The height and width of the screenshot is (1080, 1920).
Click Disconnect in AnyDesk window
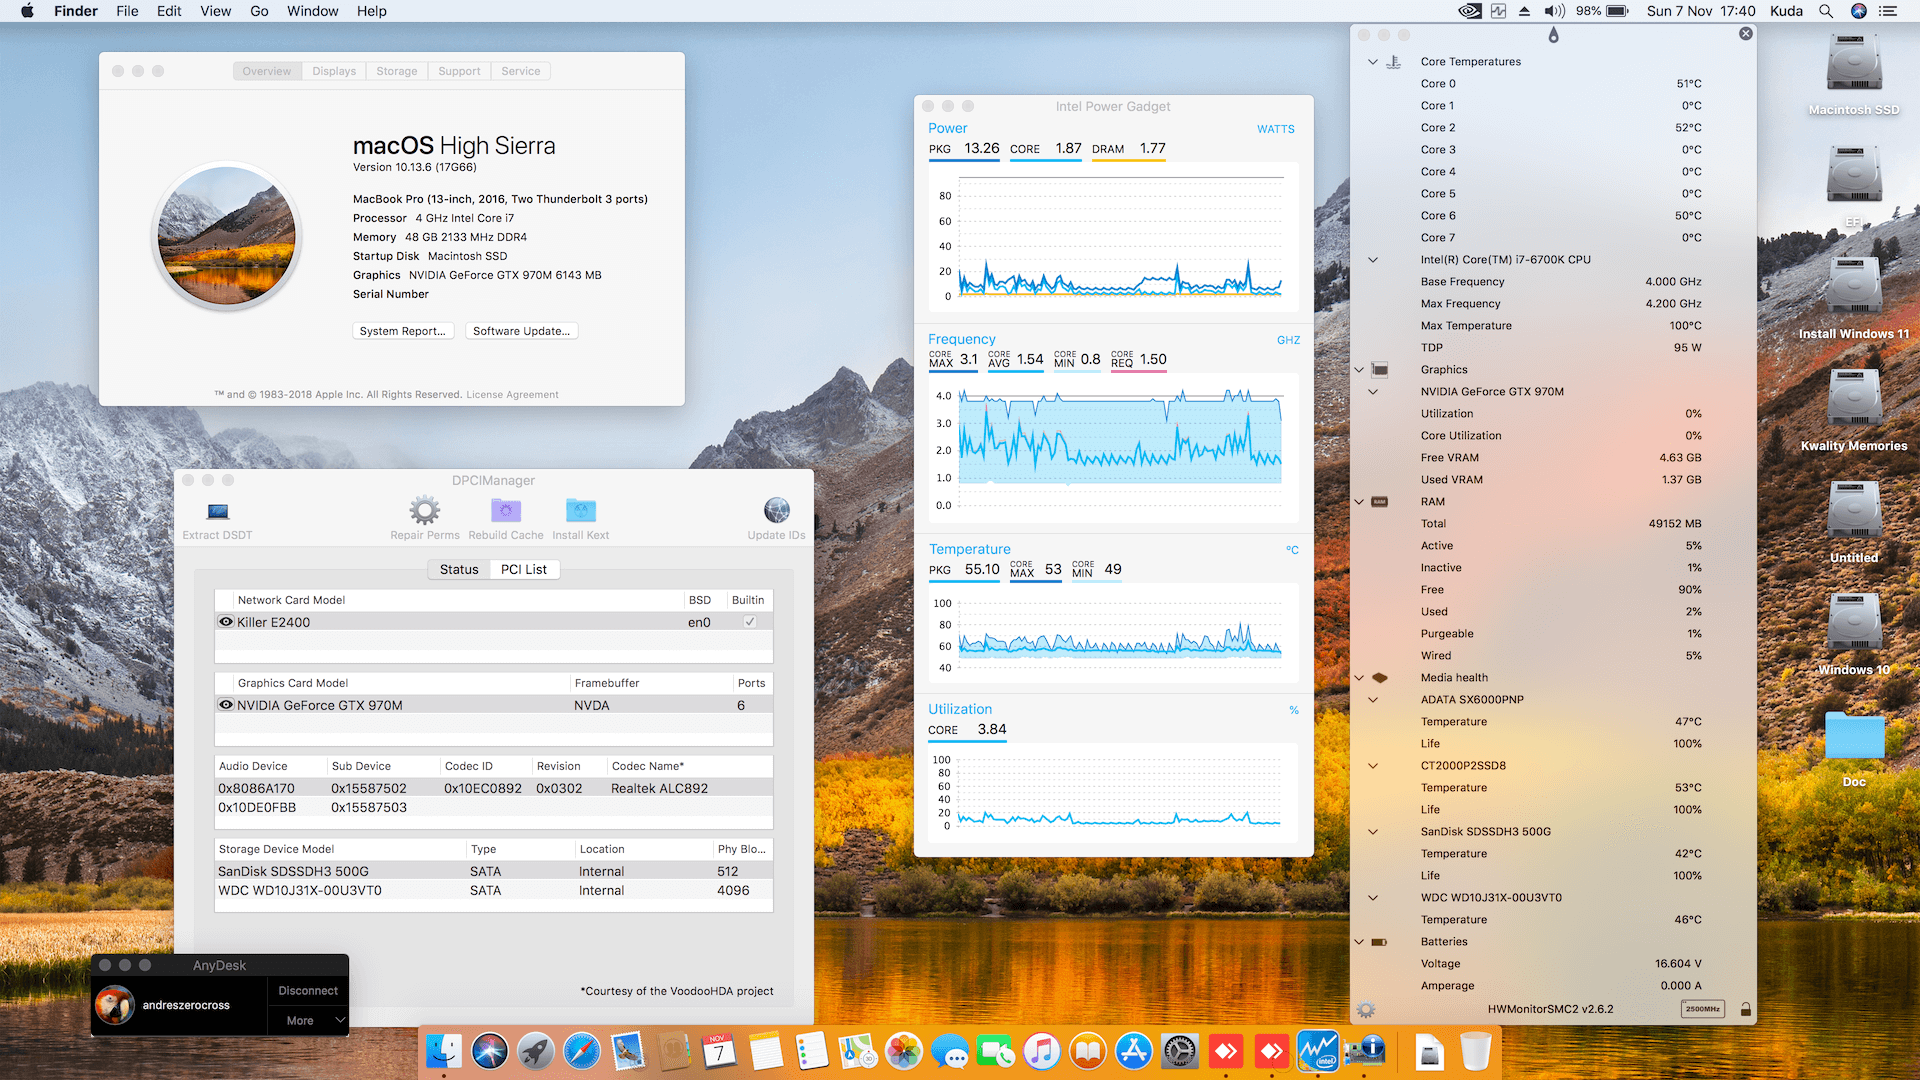pos(308,990)
